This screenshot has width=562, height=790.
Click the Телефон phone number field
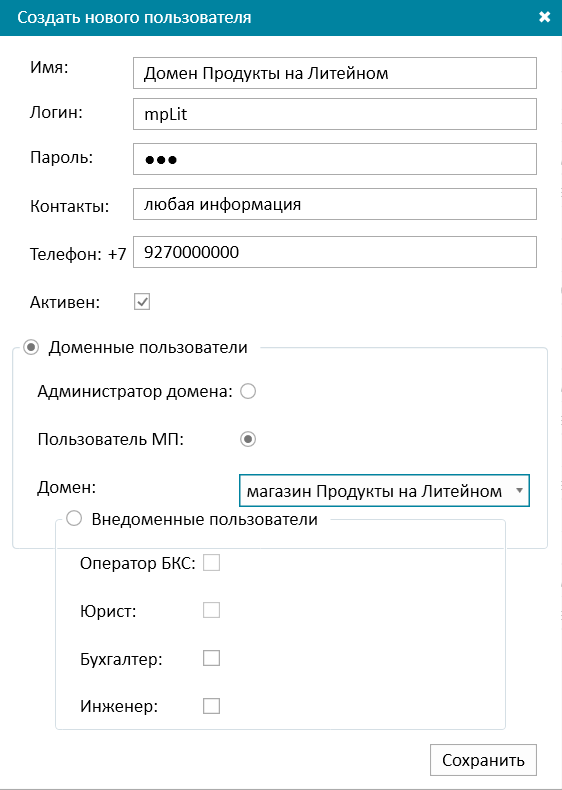click(335, 252)
